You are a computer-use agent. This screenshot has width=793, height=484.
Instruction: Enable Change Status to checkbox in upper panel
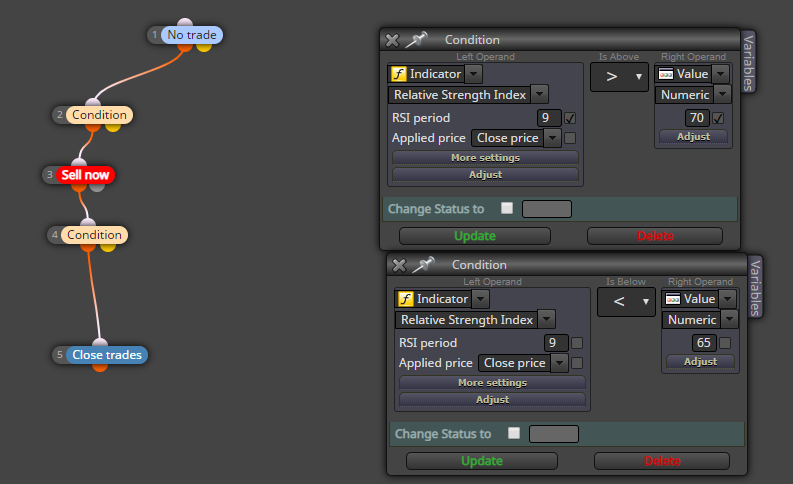[507, 208]
